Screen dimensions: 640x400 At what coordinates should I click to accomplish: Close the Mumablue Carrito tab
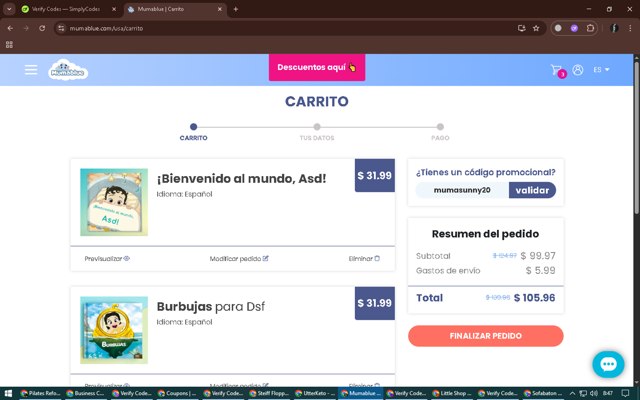tap(220, 9)
